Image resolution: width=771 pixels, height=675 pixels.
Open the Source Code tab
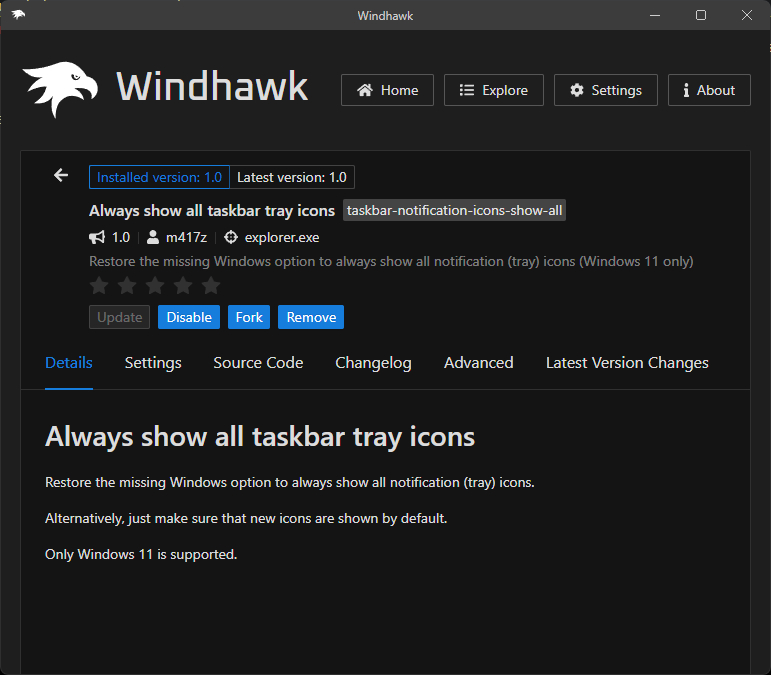258,363
